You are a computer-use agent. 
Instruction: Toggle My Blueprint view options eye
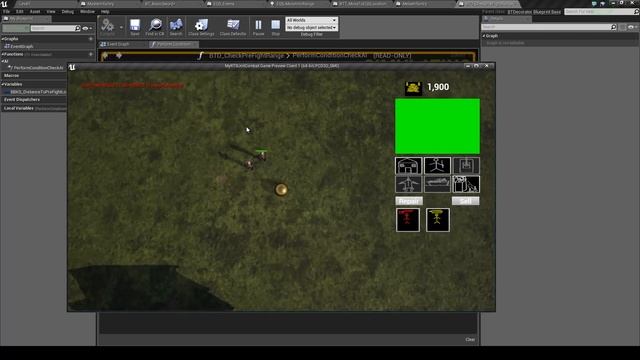[87, 28]
